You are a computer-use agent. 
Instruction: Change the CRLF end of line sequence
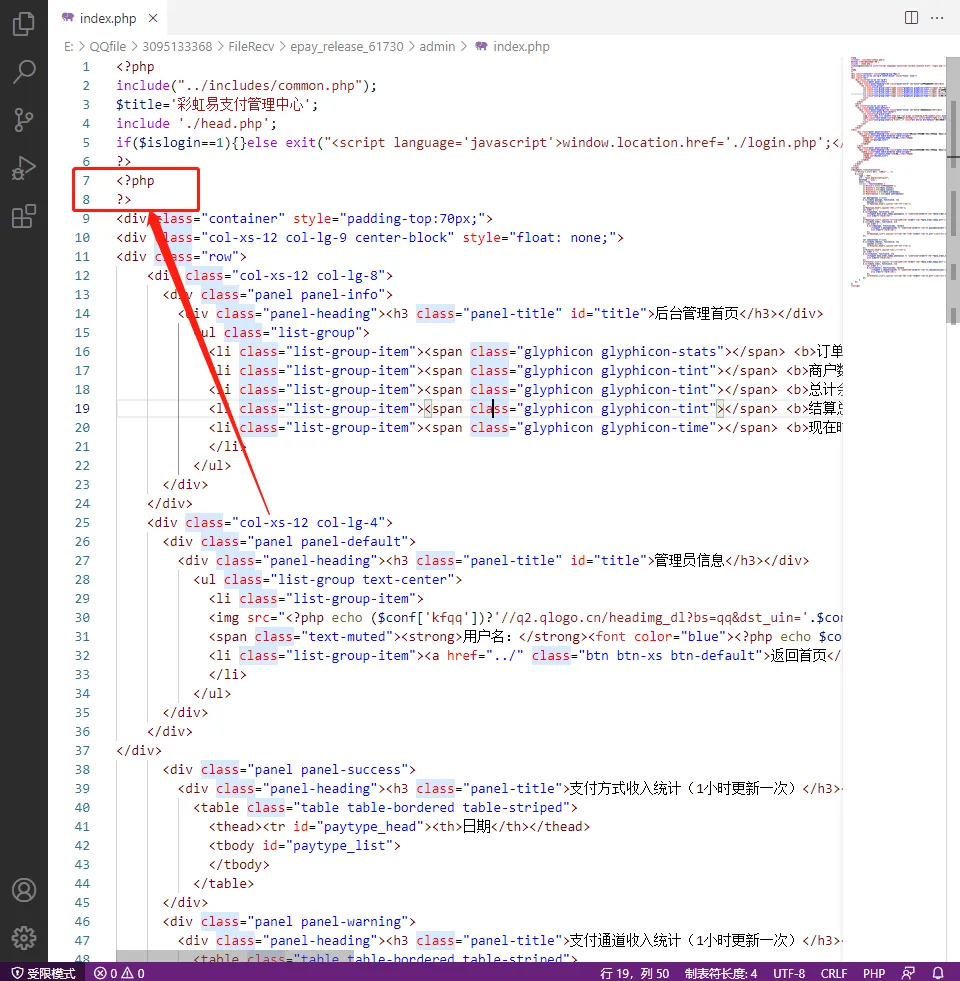[834, 972]
